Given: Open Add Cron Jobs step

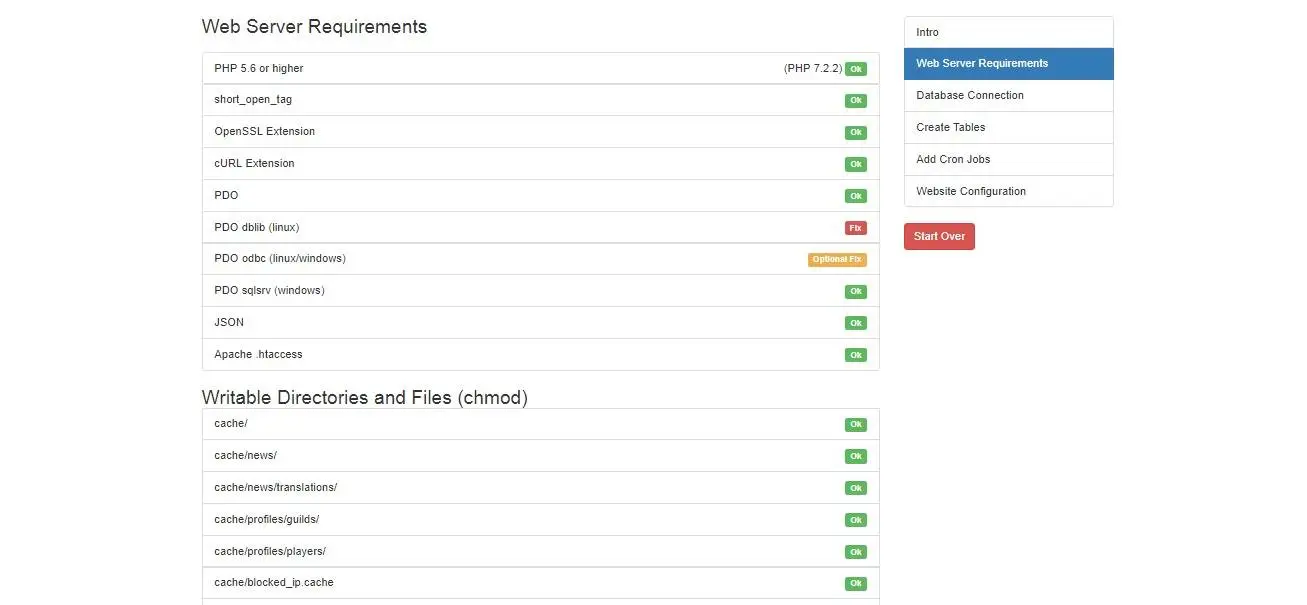Looking at the screenshot, I should click(x=1008, y=159).
